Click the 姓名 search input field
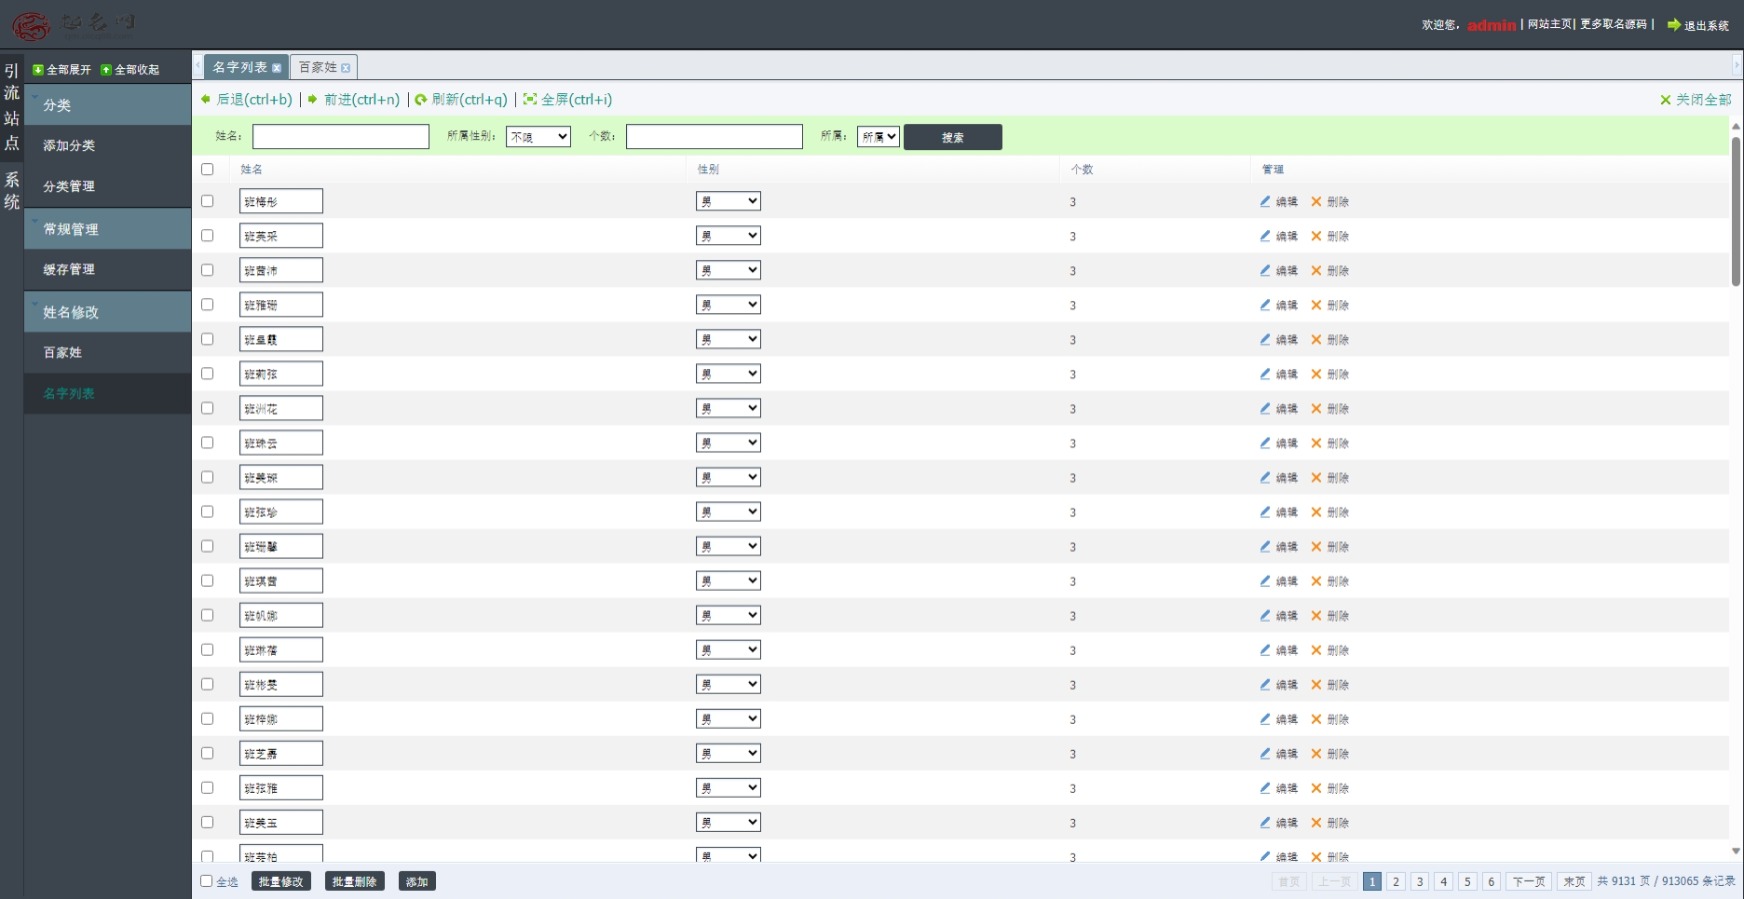Viewport: 1744px width, 899px height. click(340, 137)
